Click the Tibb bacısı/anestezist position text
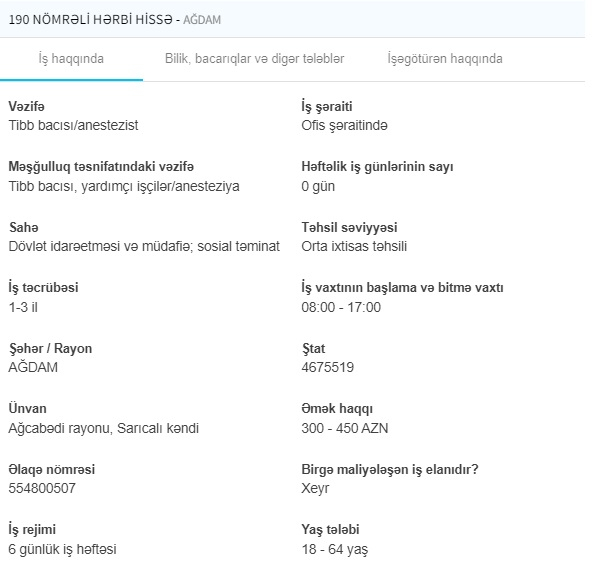 pyautogui.click(x=73, y=125)
